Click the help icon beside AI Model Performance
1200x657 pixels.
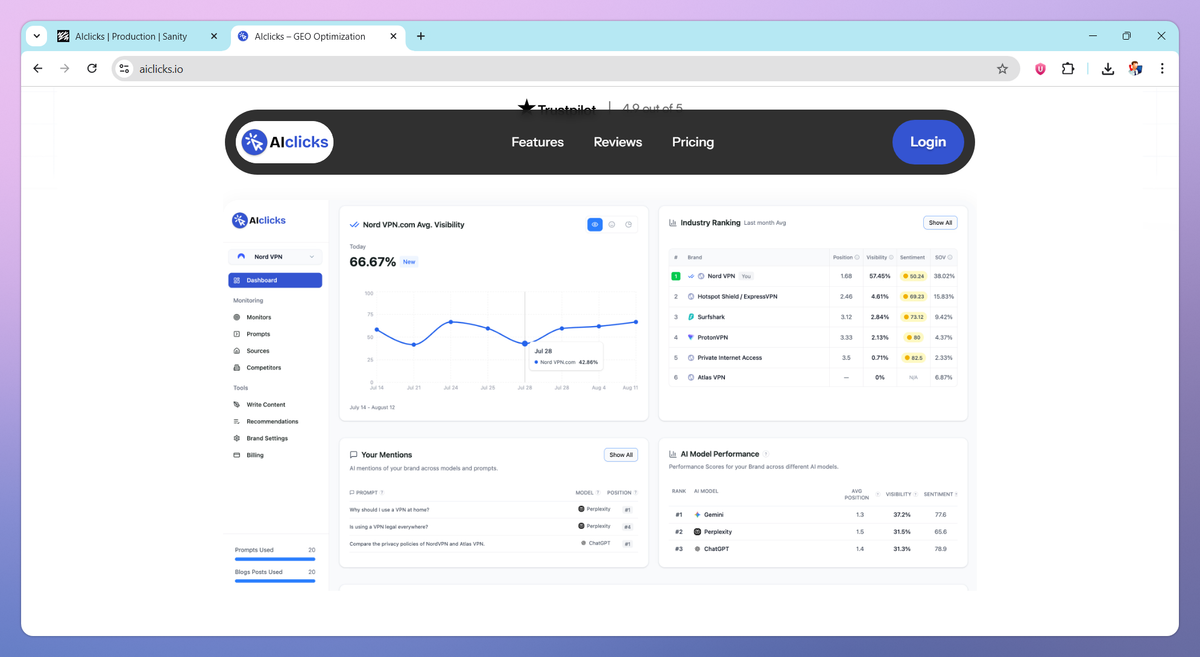(x=766, y=454)
